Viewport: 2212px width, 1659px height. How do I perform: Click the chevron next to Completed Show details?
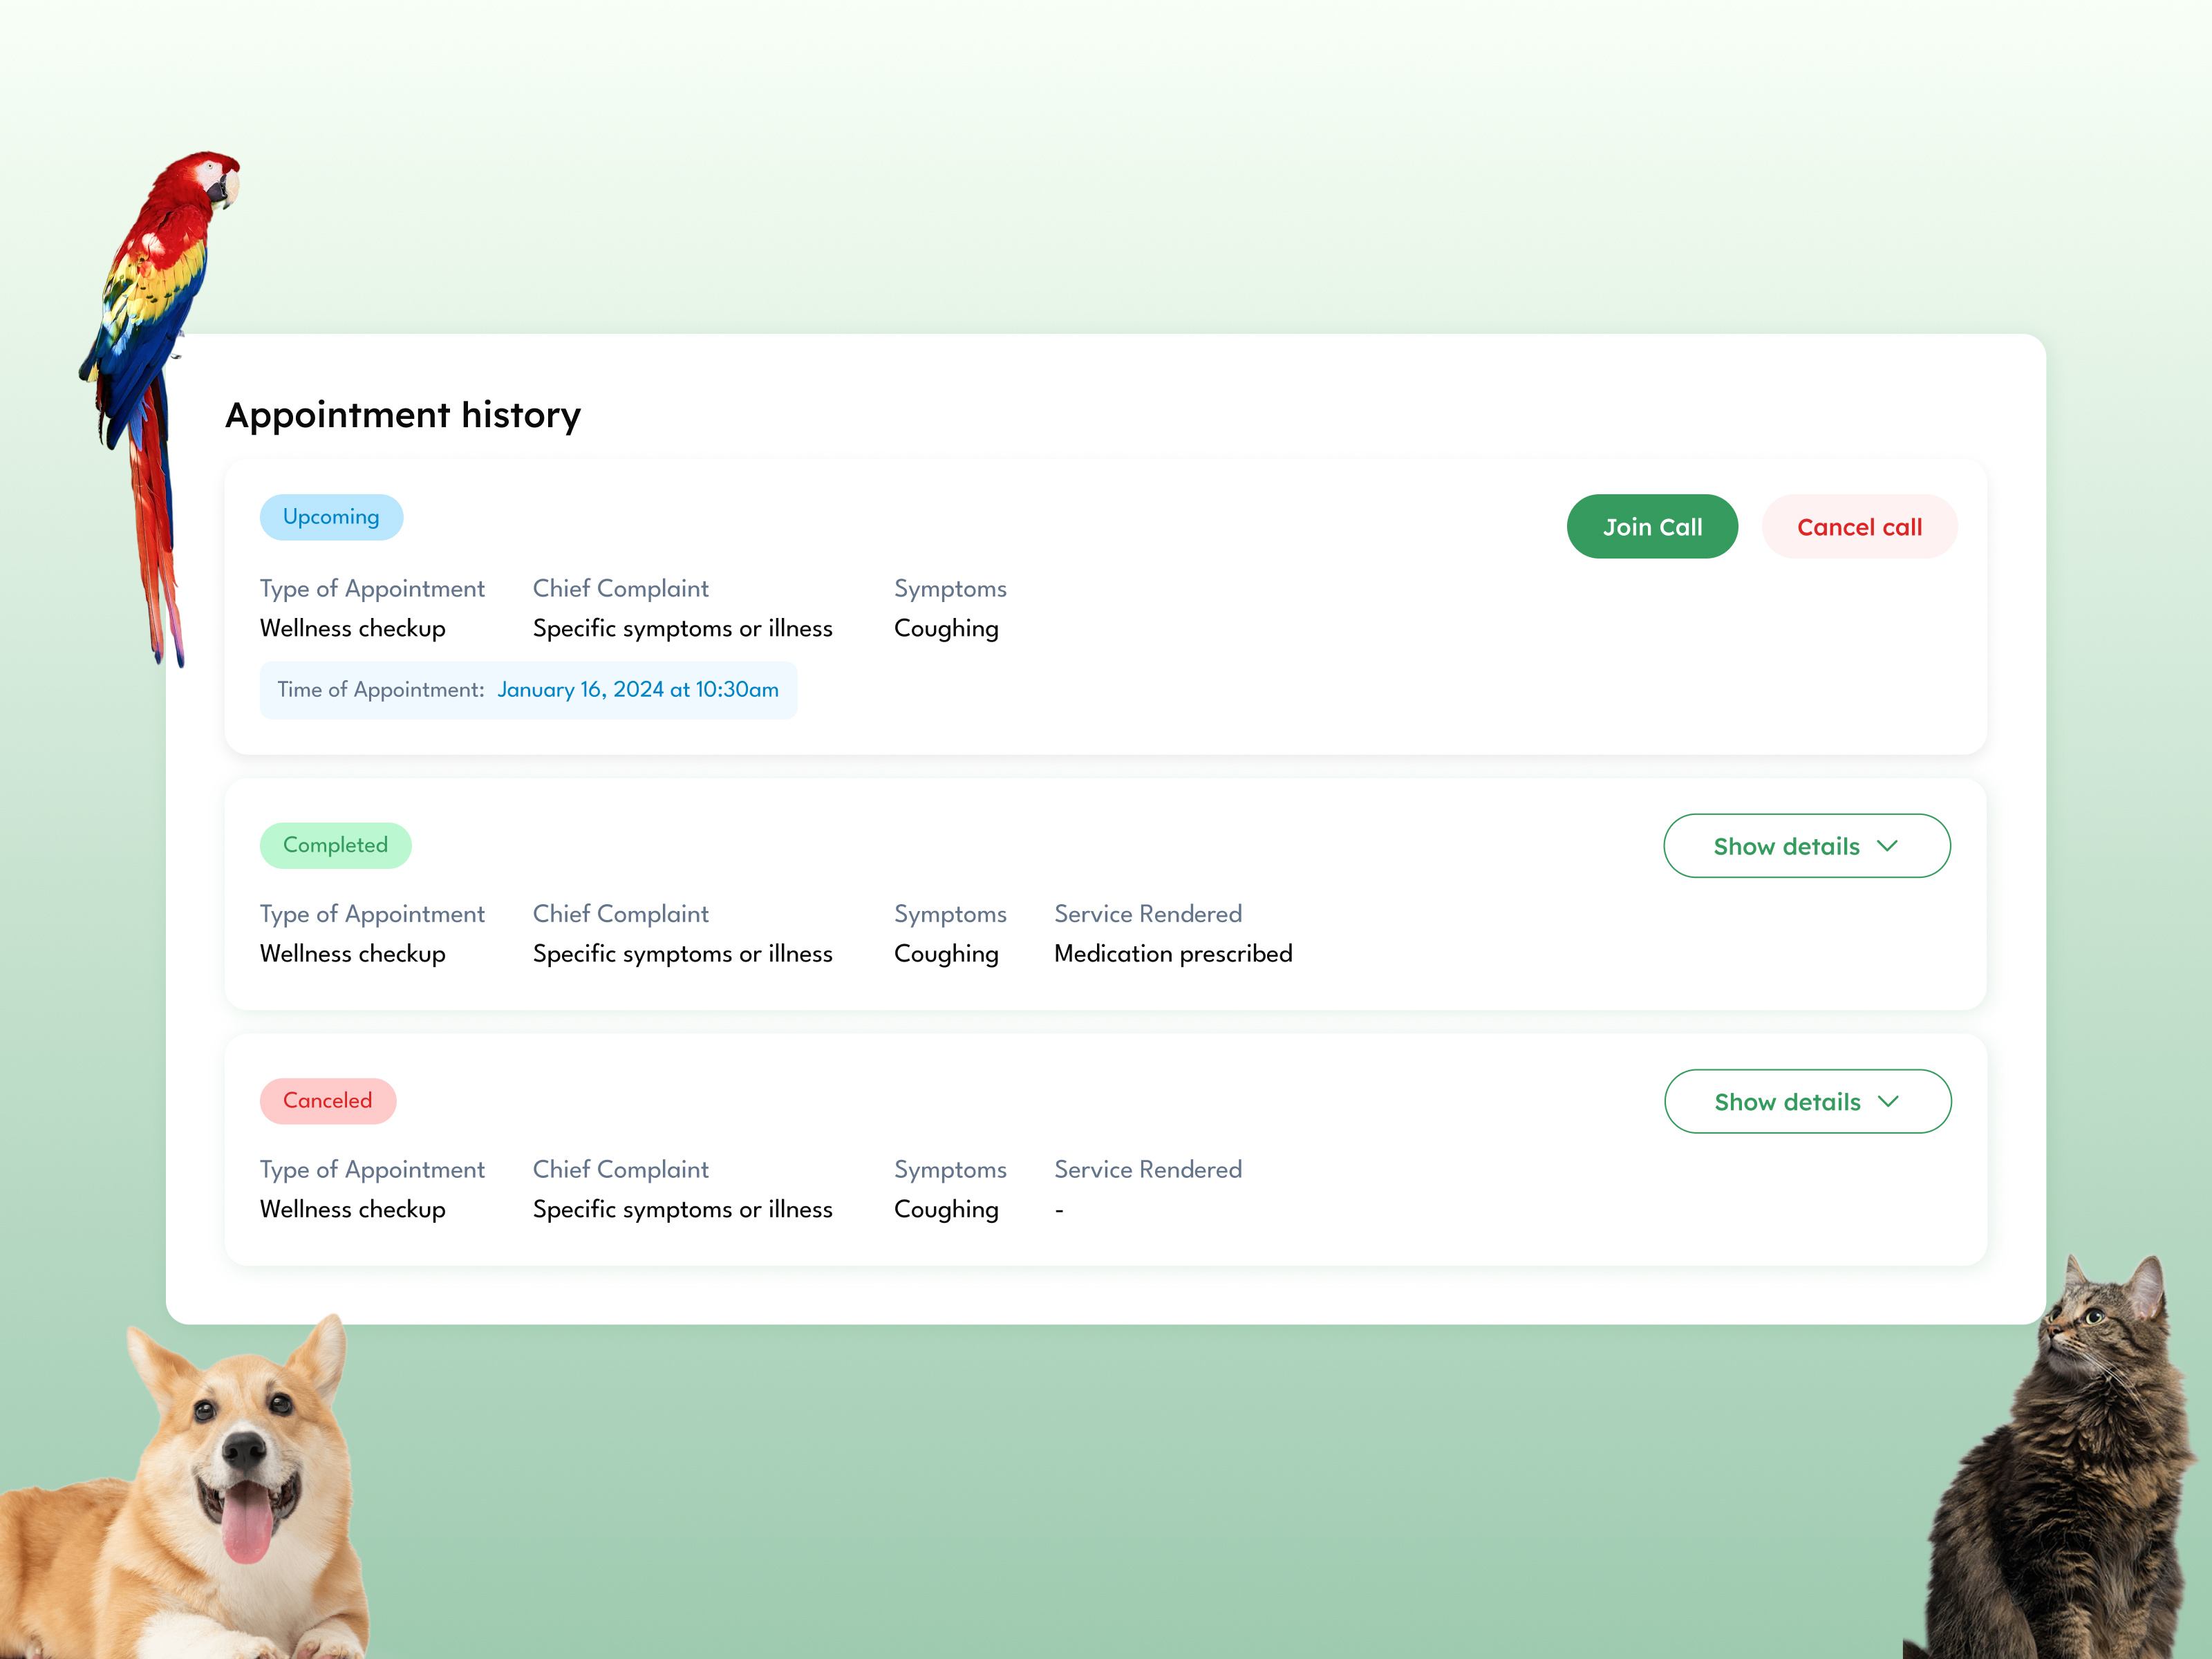(1889, 846)
